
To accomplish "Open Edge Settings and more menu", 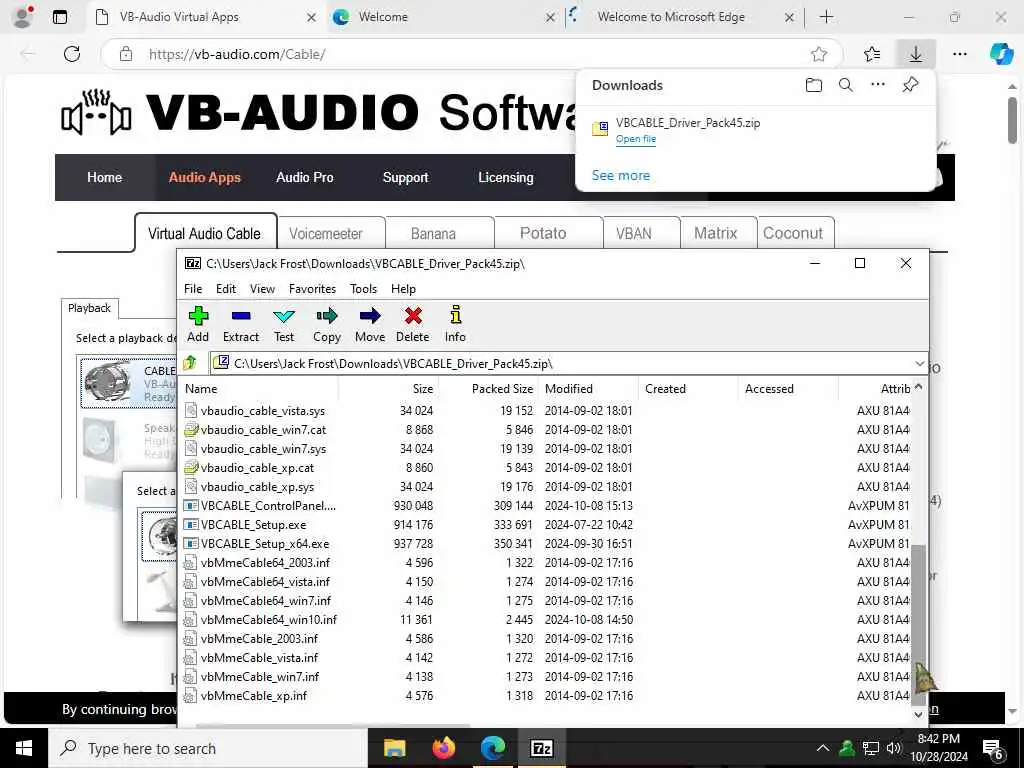I will 959,54.
